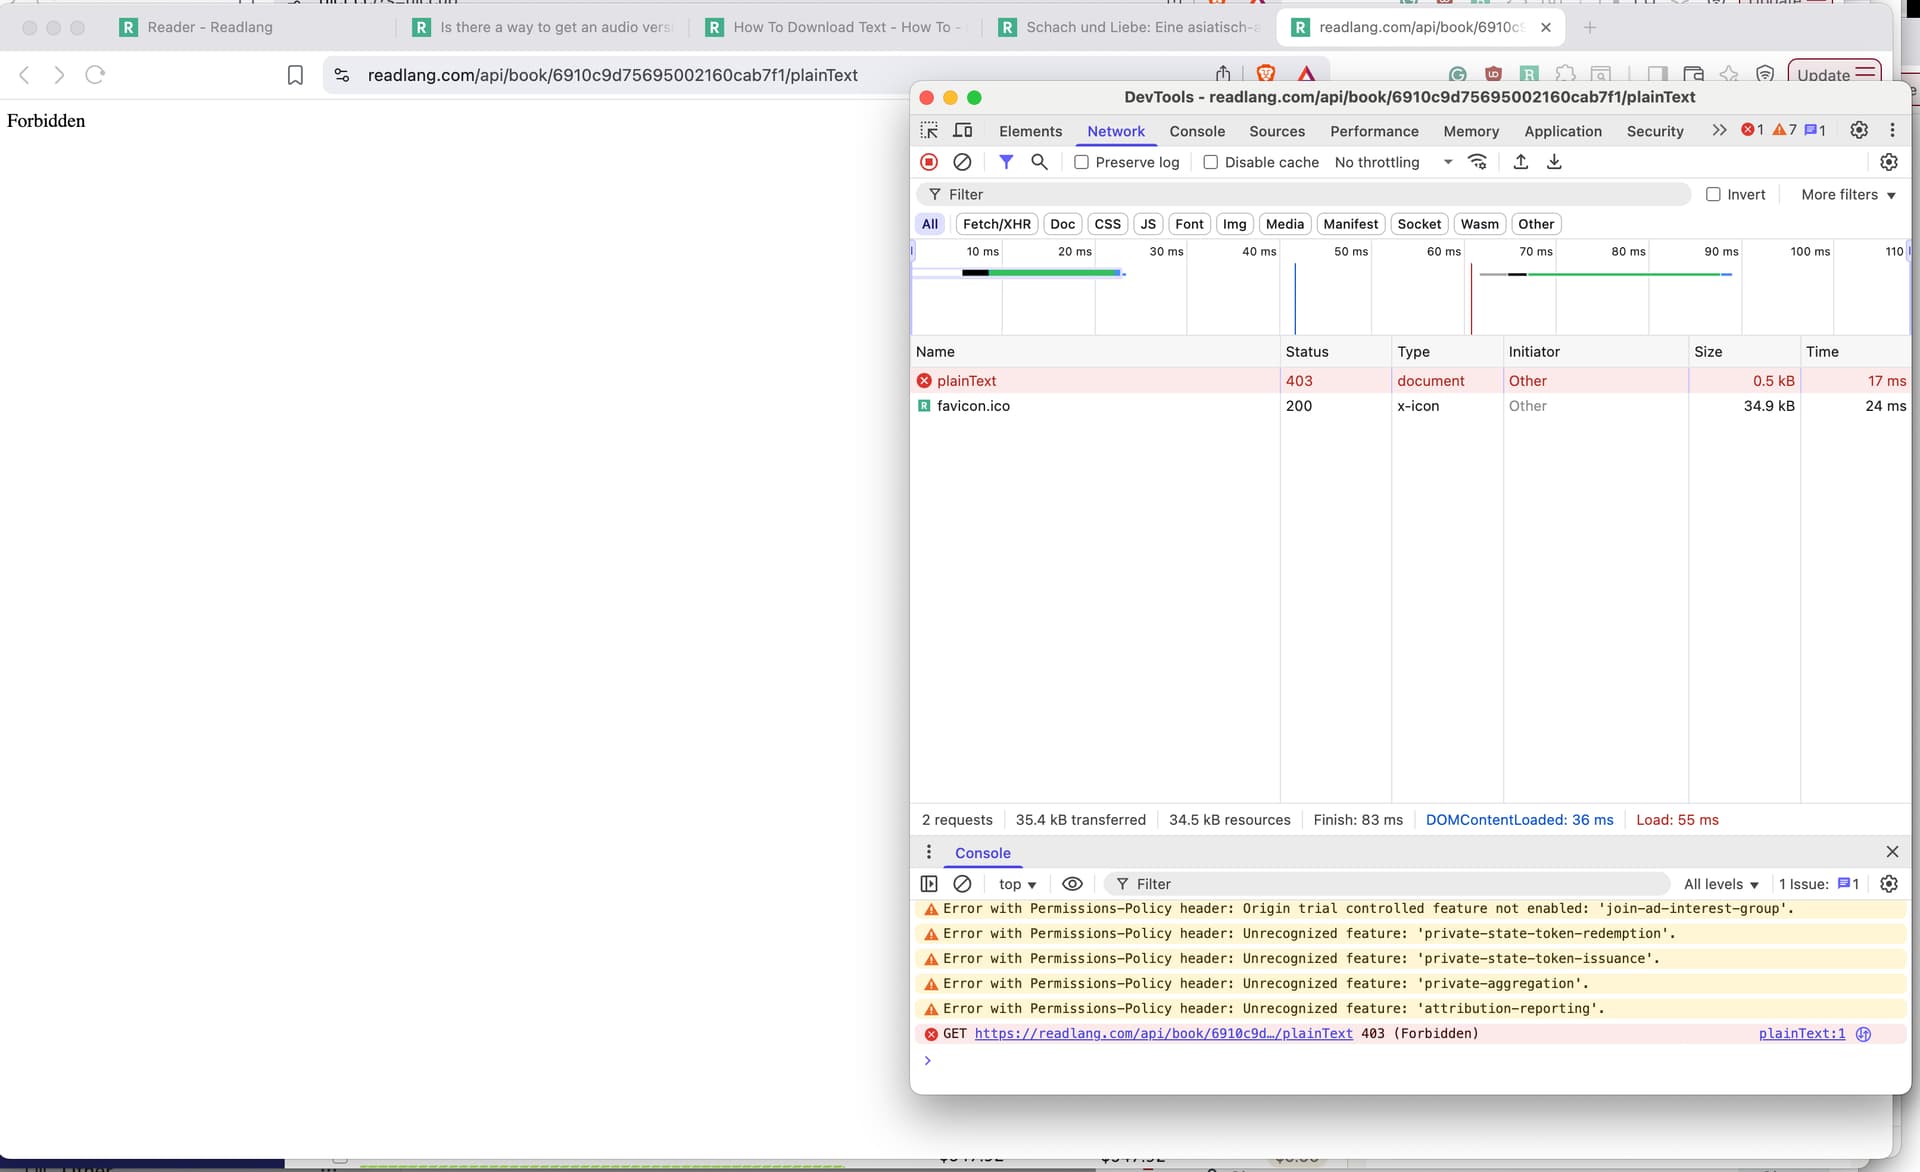Viewport: 1920px width, 1172px height.
Task: Open network conditions wifi icon
Action: pyautogui.click(x=1477, y=162)
